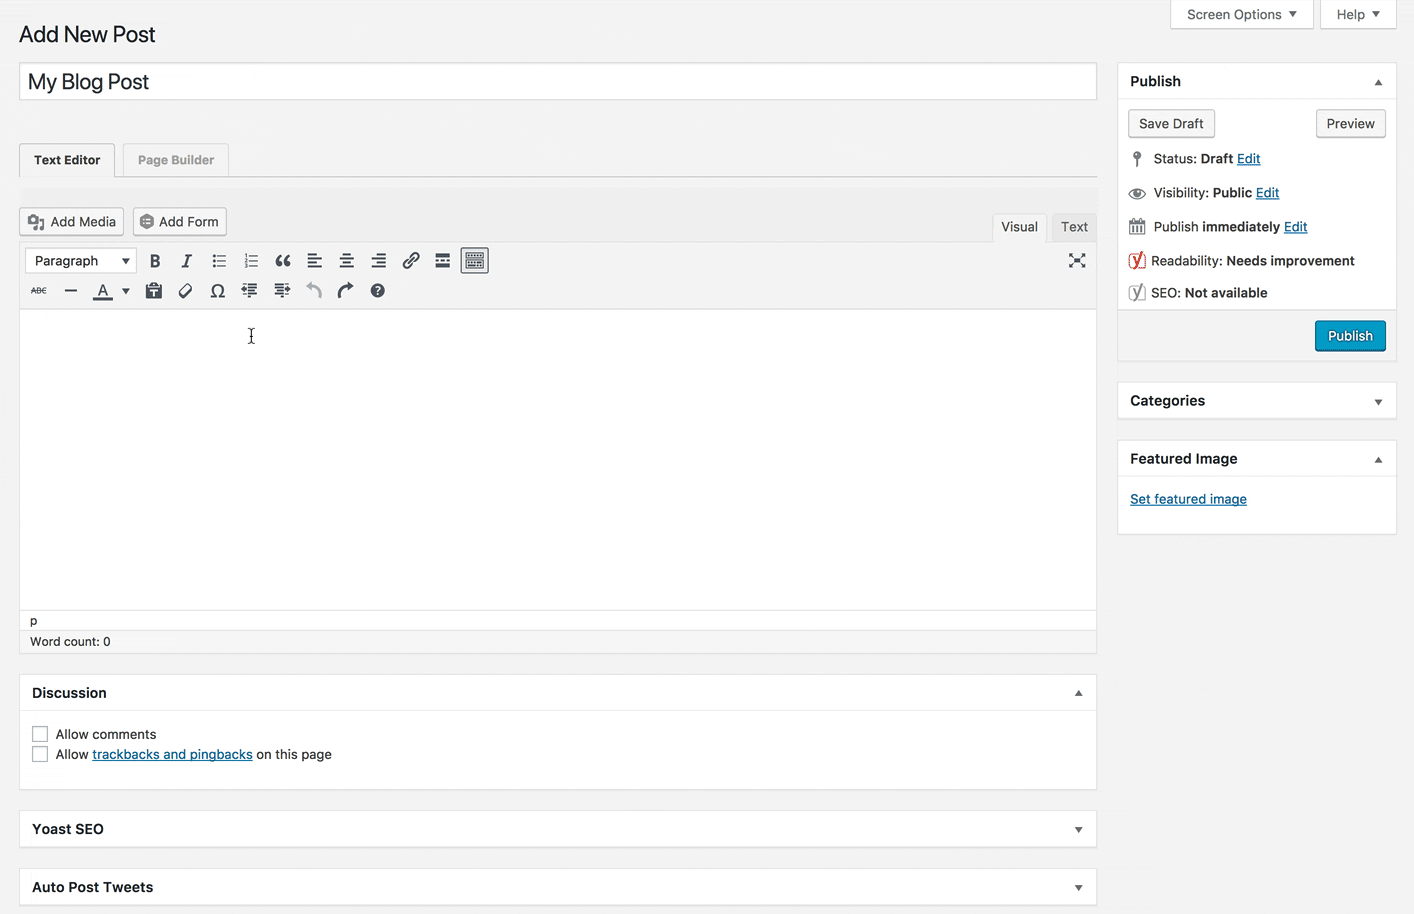
Task: Insert the Read More tag
Action: (x=442, y=260)
